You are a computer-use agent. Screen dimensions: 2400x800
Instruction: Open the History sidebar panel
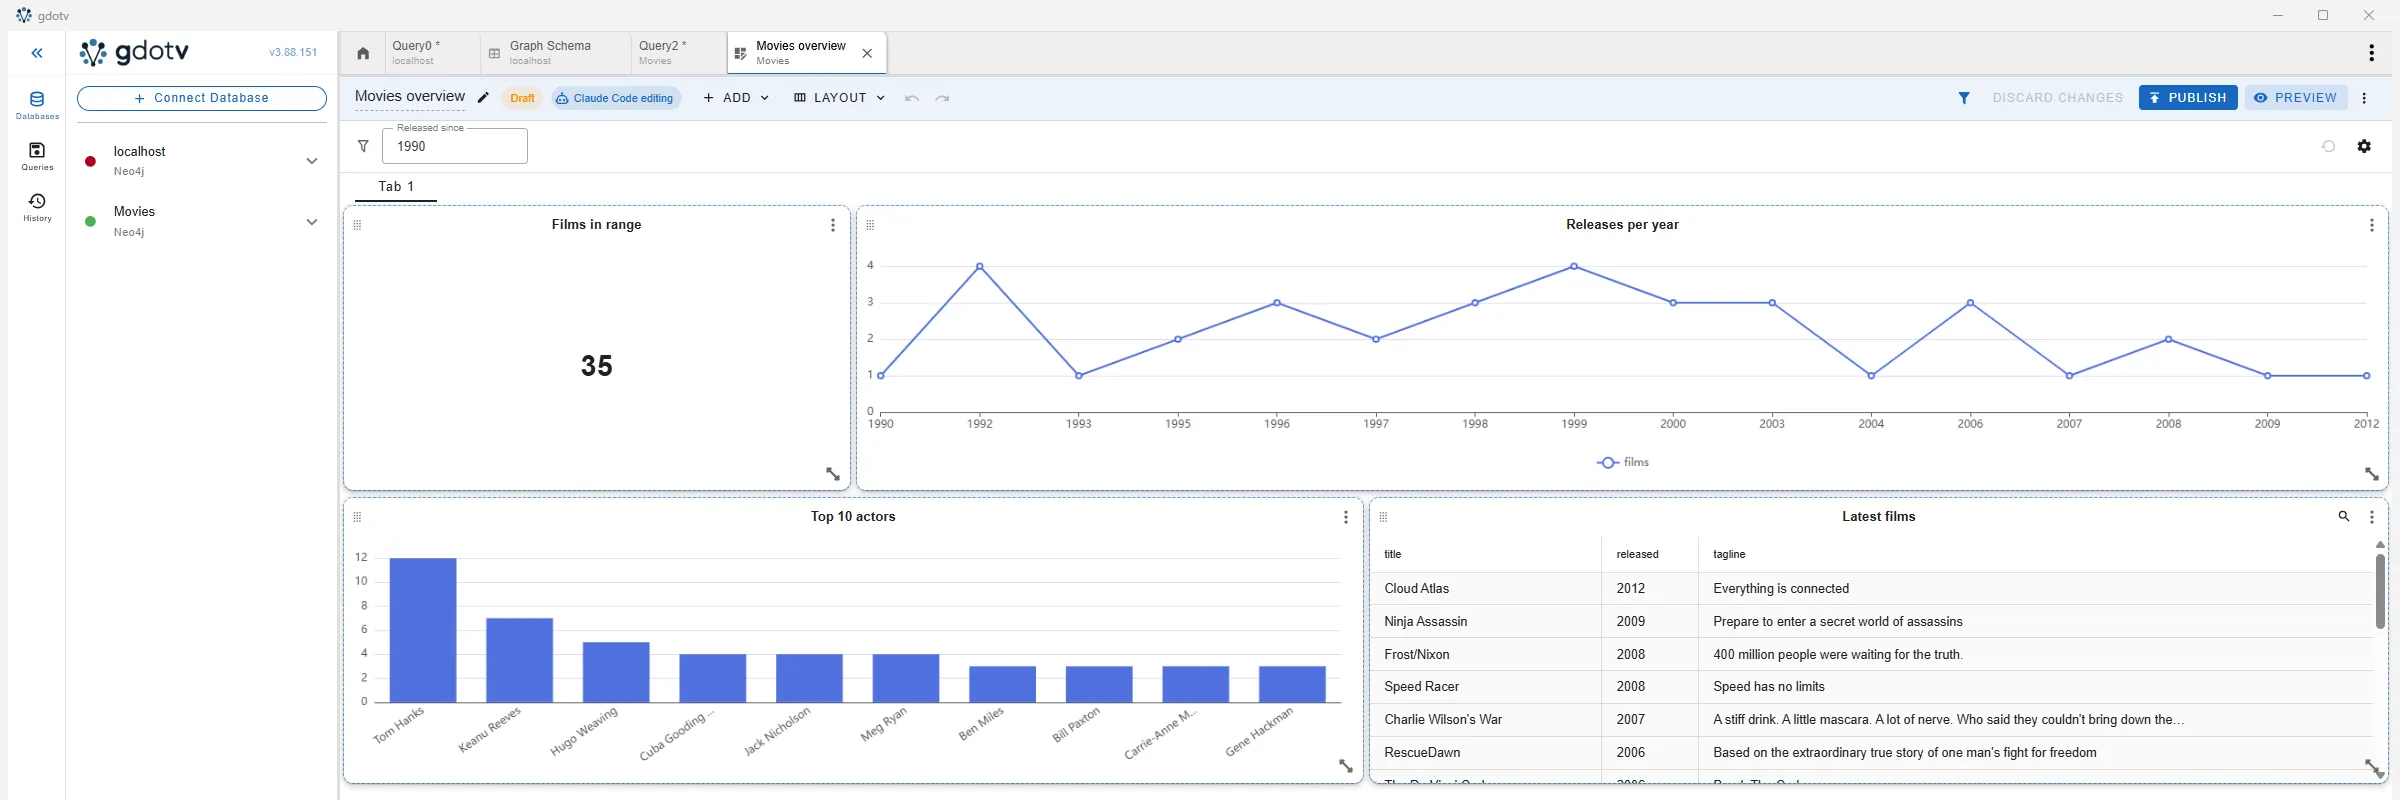click(37, 207)
